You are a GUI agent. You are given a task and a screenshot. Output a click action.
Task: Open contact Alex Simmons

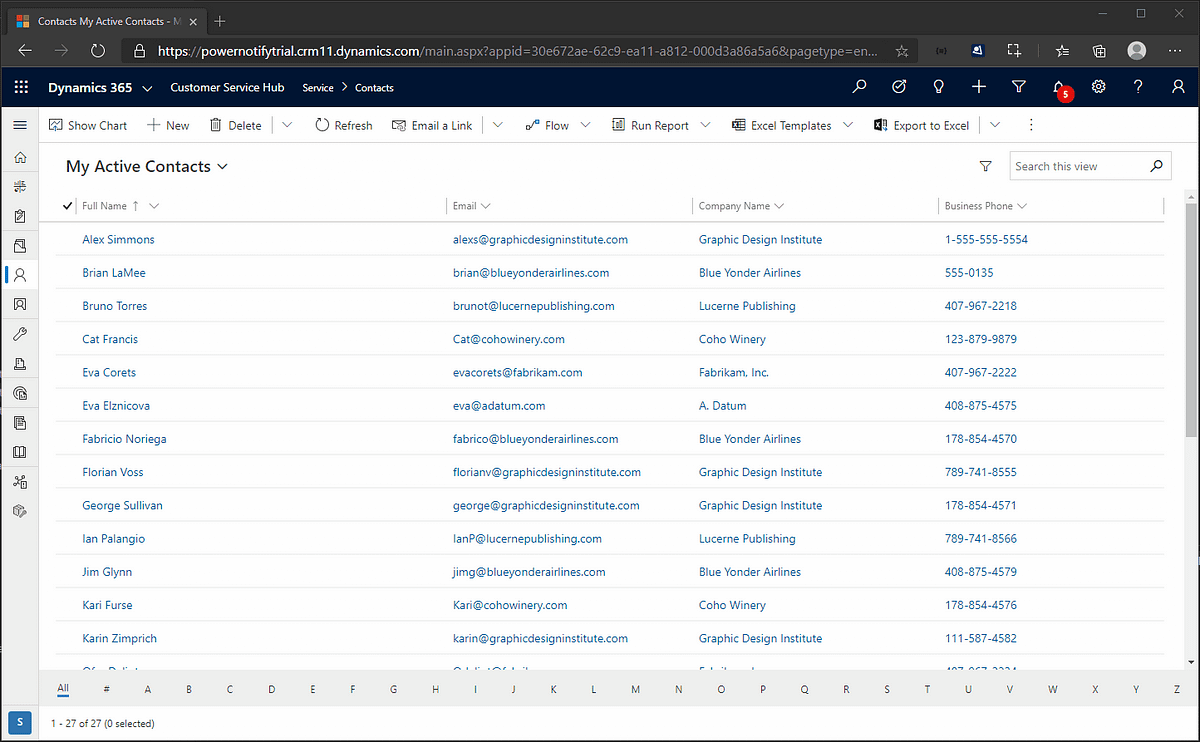point(118,240)
